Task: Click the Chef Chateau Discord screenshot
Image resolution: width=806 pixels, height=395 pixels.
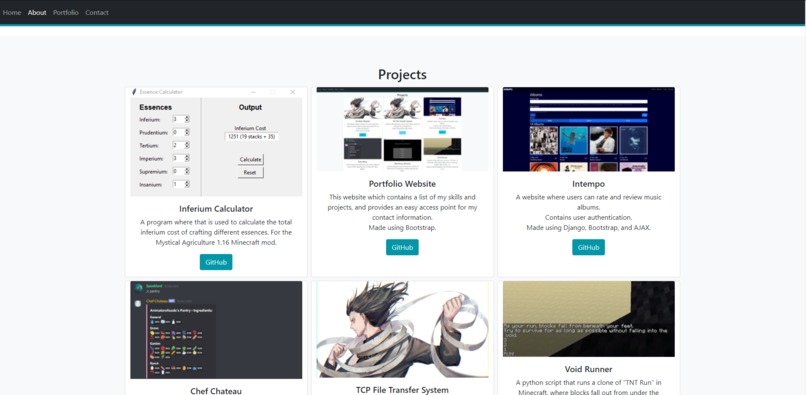Action: [216, 330]
